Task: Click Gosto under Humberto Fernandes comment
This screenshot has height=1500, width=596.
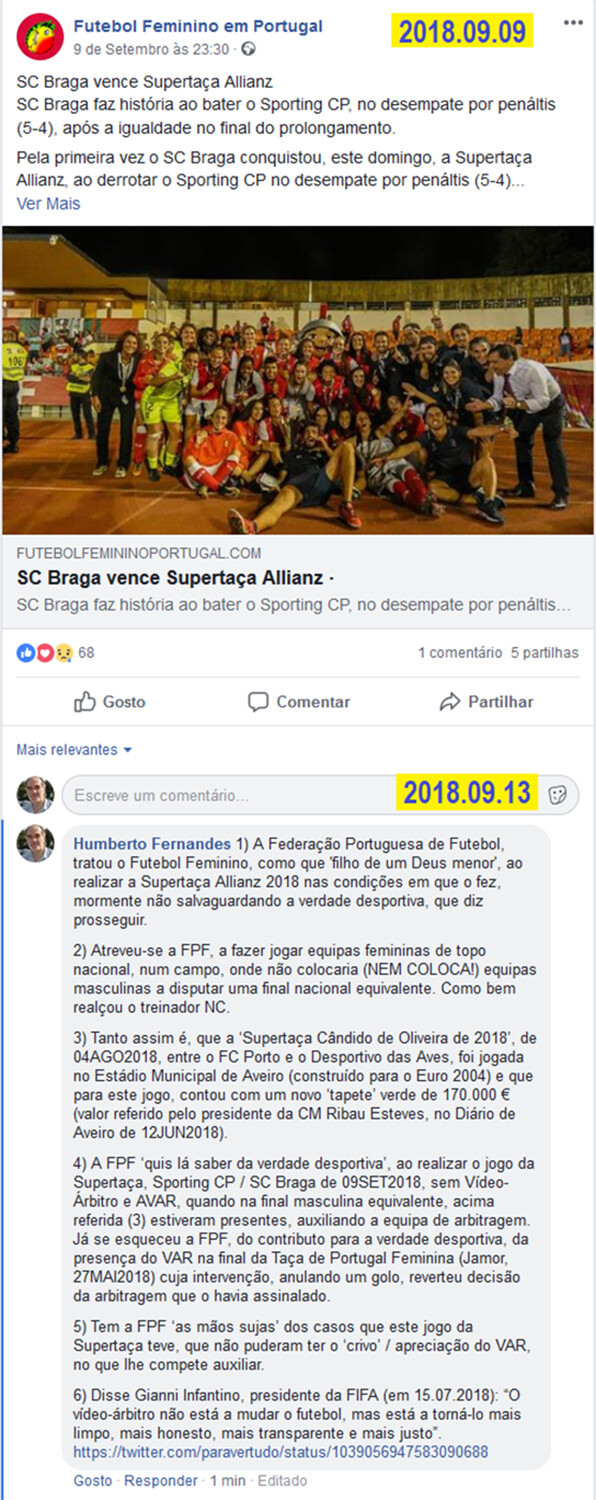Action: (93, 1480)
